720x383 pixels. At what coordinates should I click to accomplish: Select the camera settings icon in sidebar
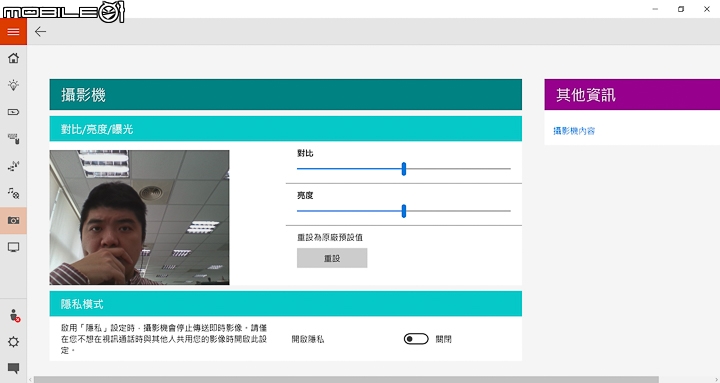[x=13, y=220]
